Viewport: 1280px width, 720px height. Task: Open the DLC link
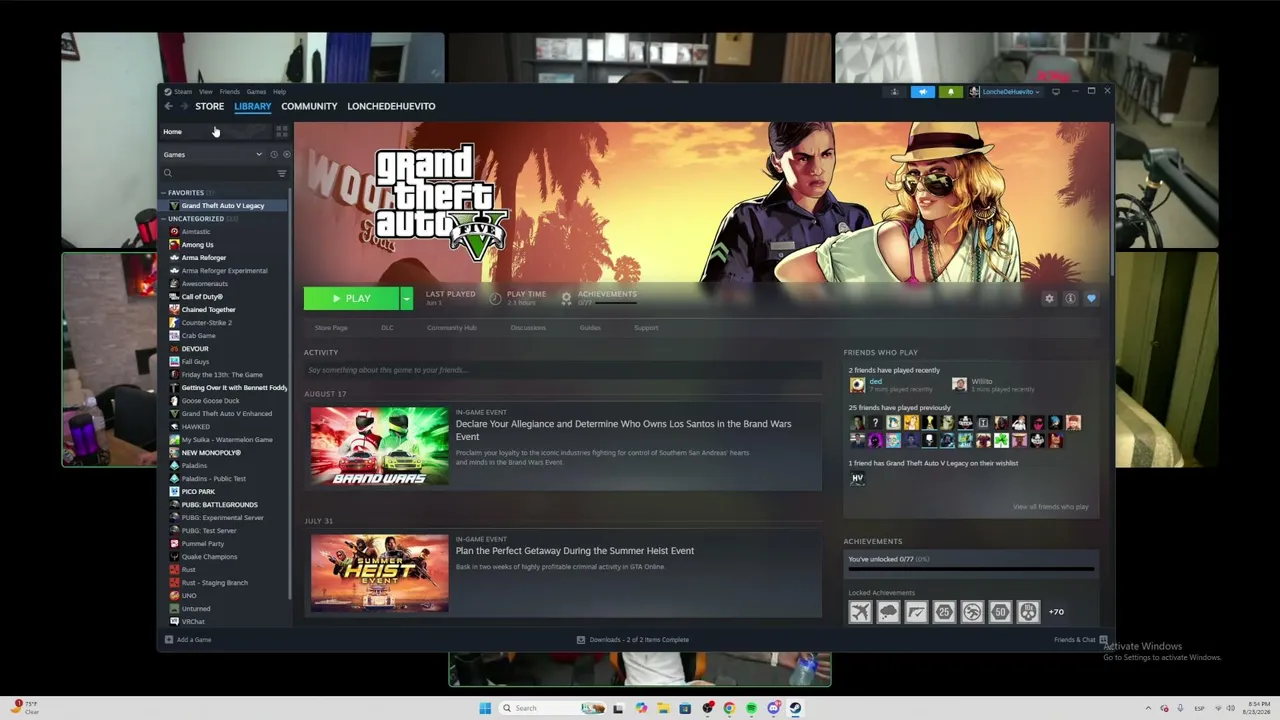tap(387, 328)
